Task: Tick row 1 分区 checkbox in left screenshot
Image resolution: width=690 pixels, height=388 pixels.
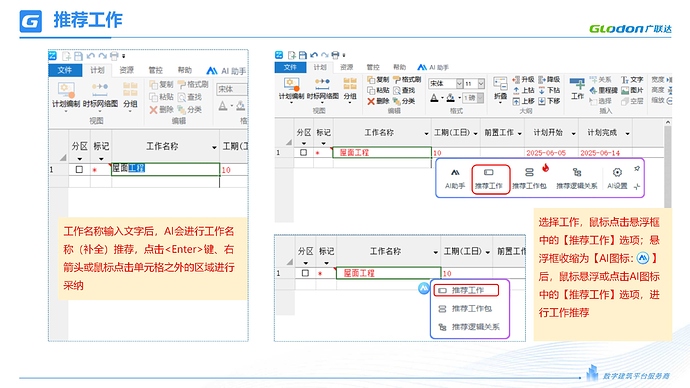Action: (x=79, y=169)
